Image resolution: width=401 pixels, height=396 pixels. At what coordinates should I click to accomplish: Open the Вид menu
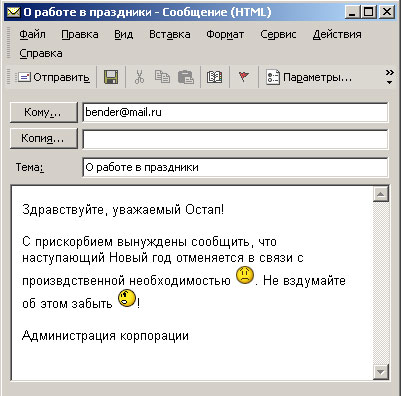click(x=124, y=34)
